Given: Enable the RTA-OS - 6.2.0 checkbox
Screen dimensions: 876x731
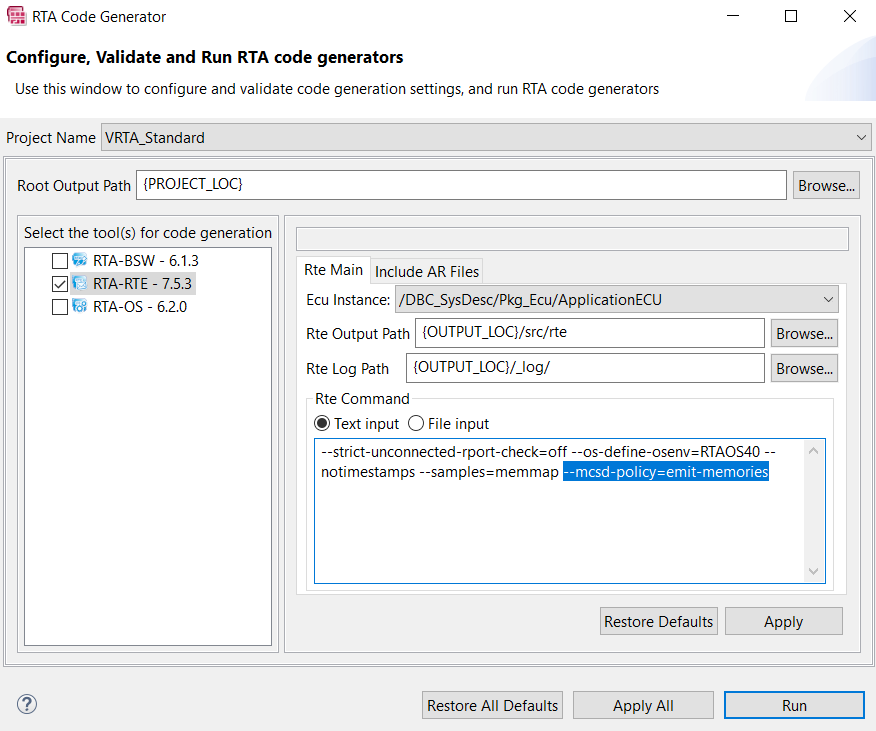Looking at the screenshot, I should point(60,307).
